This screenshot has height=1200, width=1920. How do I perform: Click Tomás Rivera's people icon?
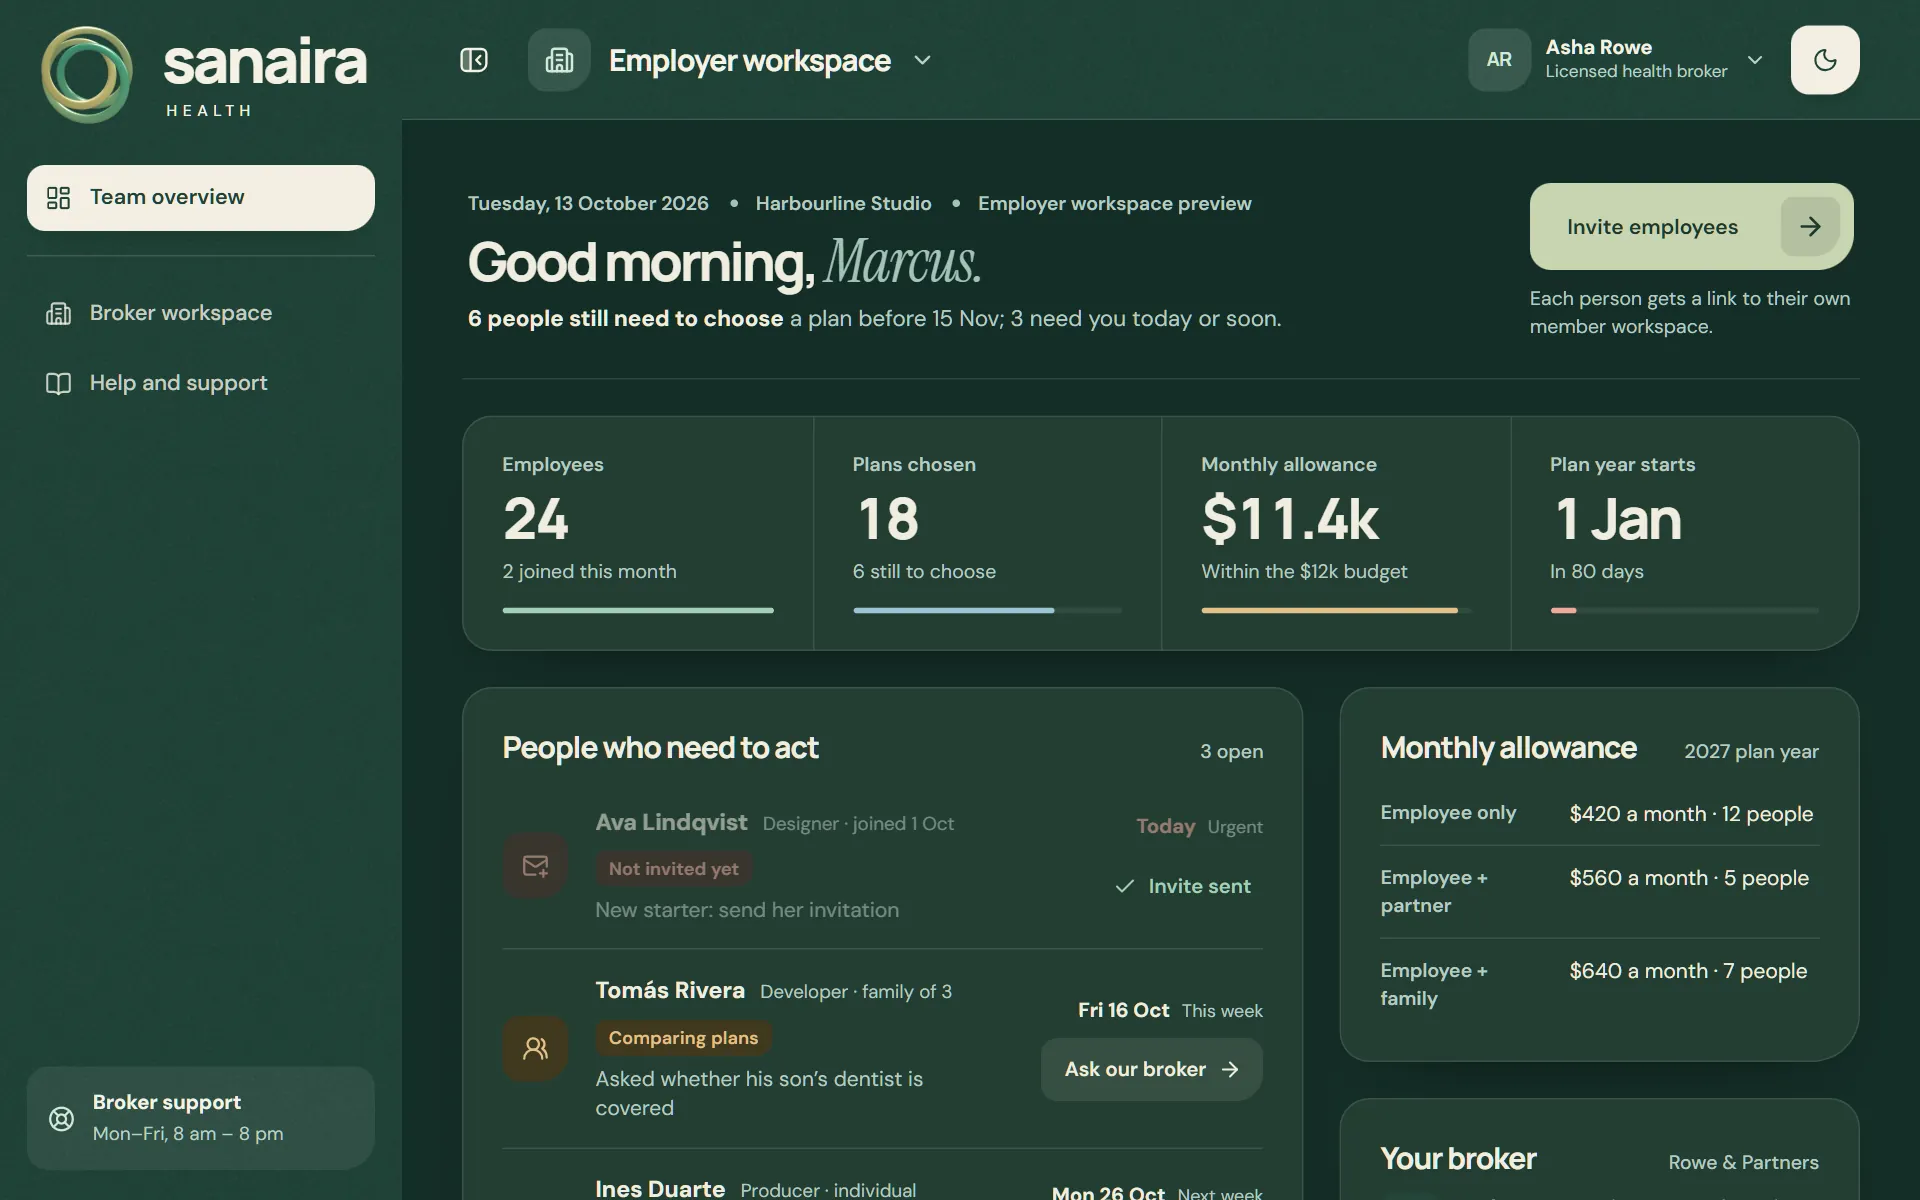click(x=535, y=1049)
